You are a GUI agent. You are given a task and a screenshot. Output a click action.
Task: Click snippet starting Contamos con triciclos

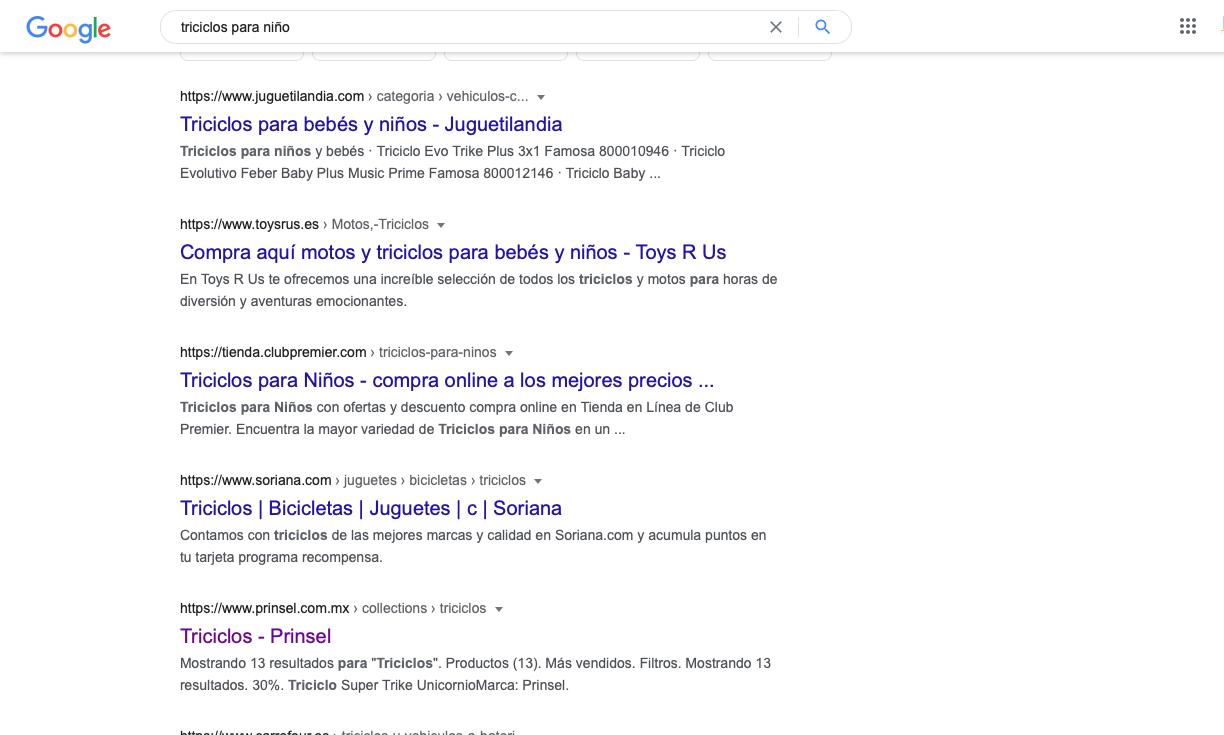(473, 546)
